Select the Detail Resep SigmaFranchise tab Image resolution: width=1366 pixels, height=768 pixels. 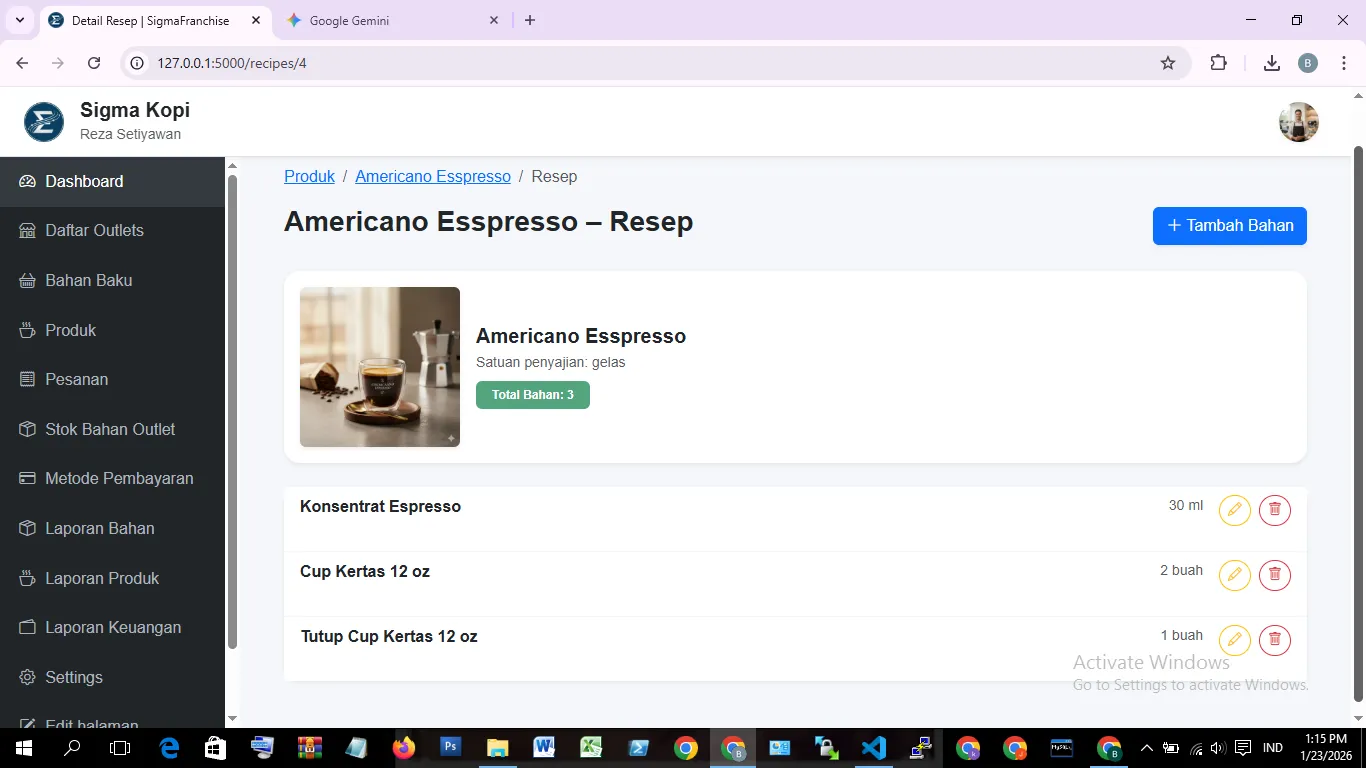(x=155, y=21)
